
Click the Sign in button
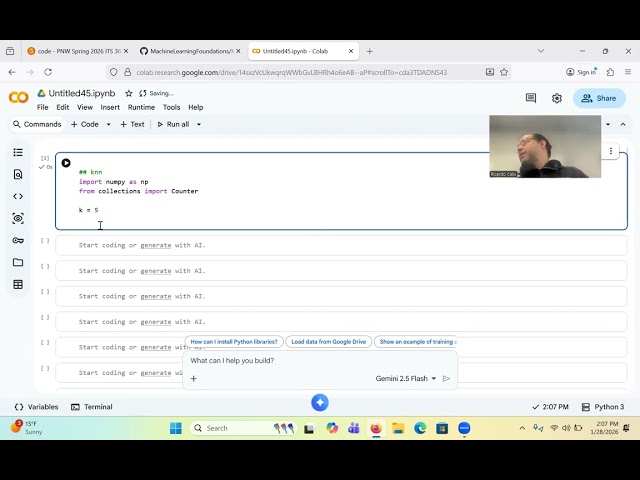[x=581, y=72]
